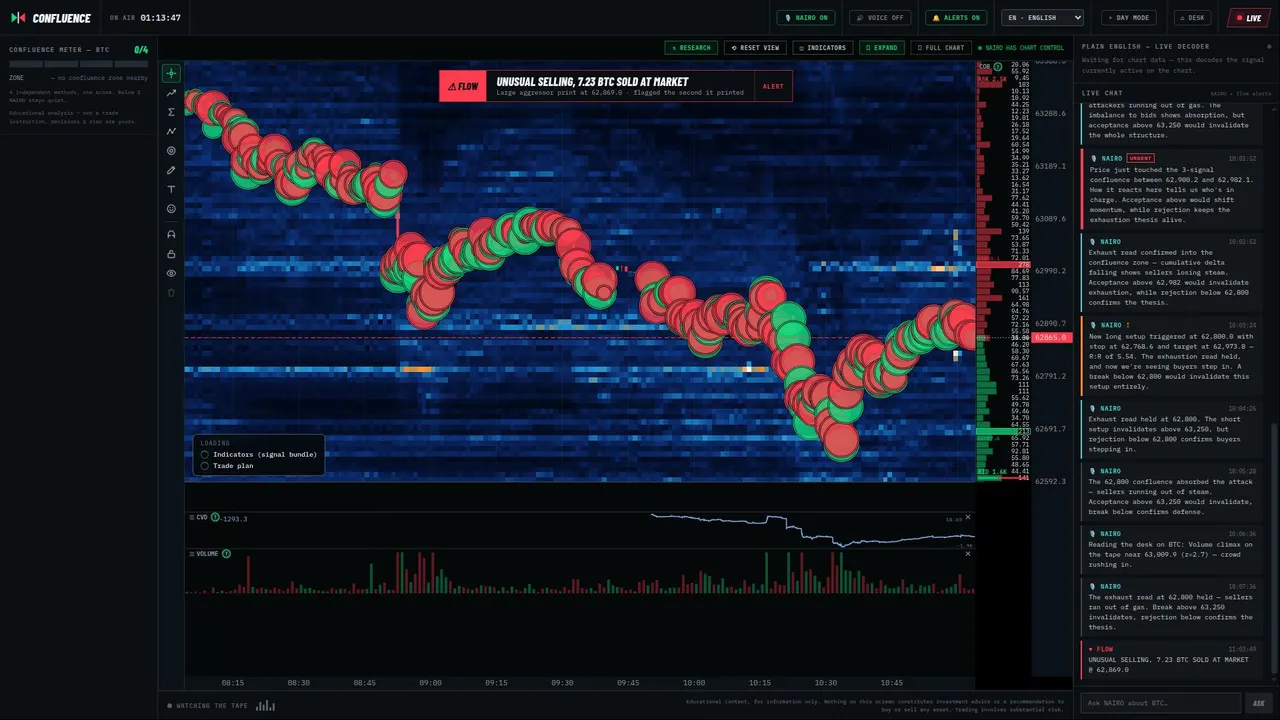Viewport: 1280px width, 720px height.
Task: Click the WATCHING THE TAPE status
Action: pyautogui.click(x=209, y=705)
